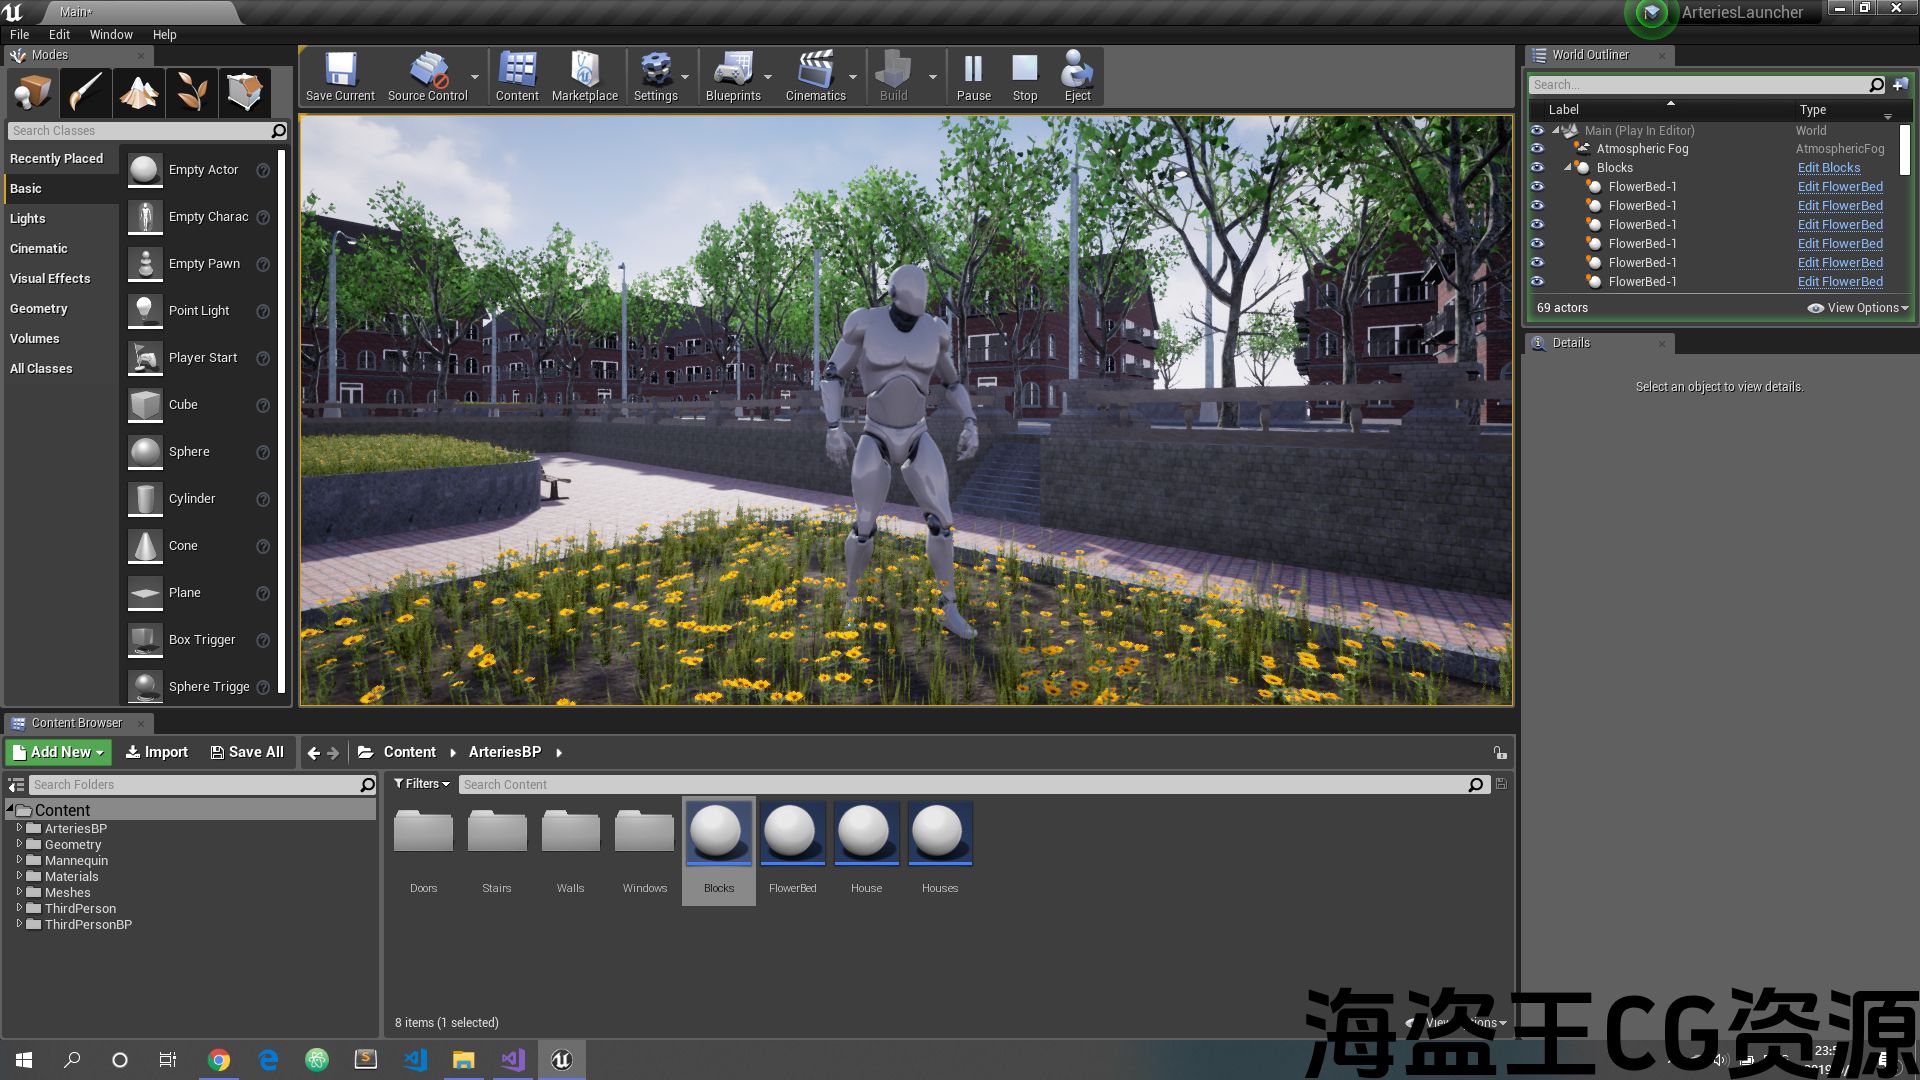Eject from the player controller
This screenshot has height=1080, width=1920.
[x=1077, y=76]
